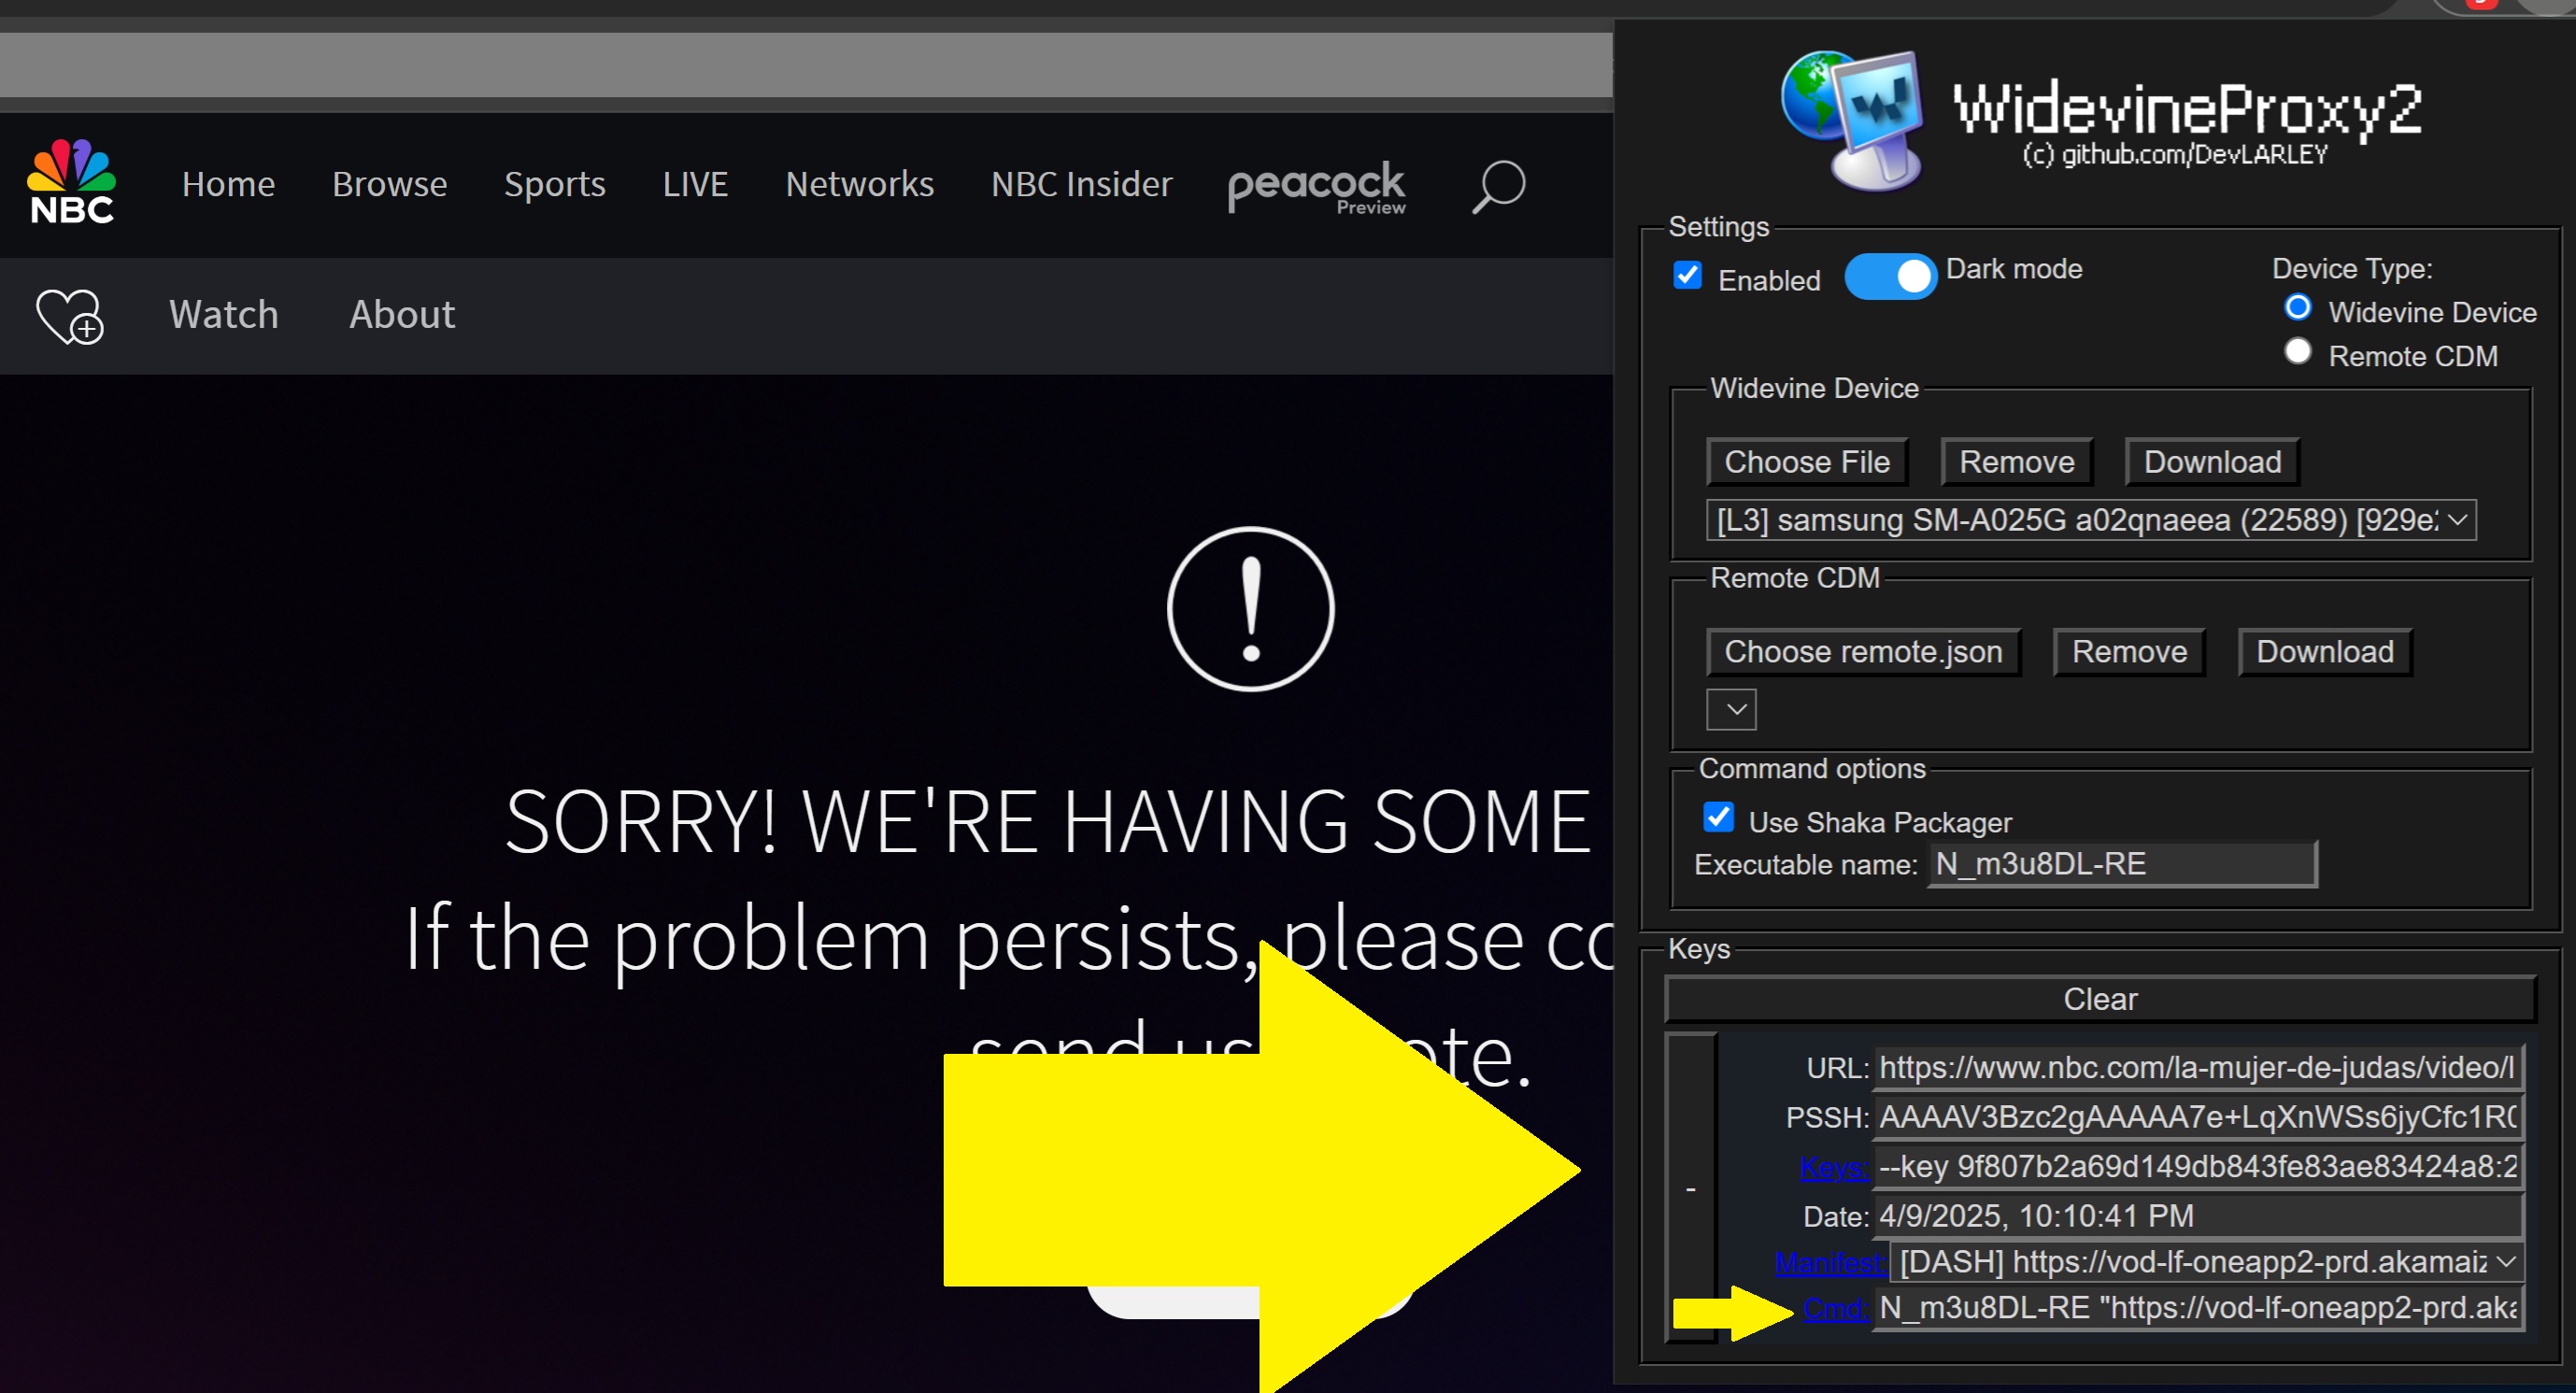
Task: Click the NBC peacock logo
Action: coord(71,182)
